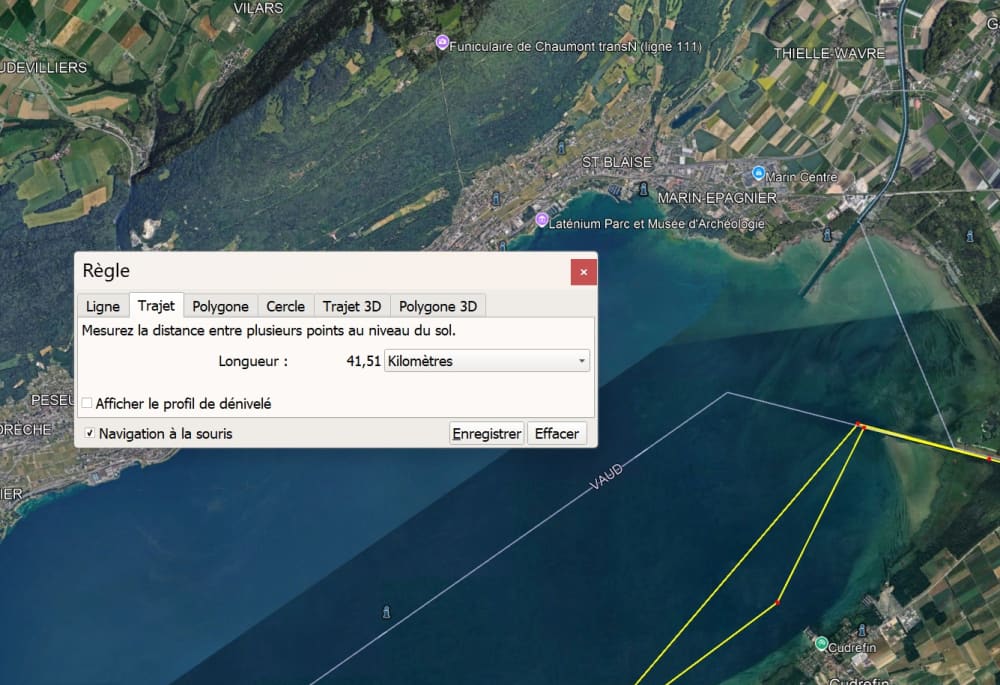Click the Cudrefin green place marker
Viewport: 1000px width, 685px height.
click(x=821, y=644)
